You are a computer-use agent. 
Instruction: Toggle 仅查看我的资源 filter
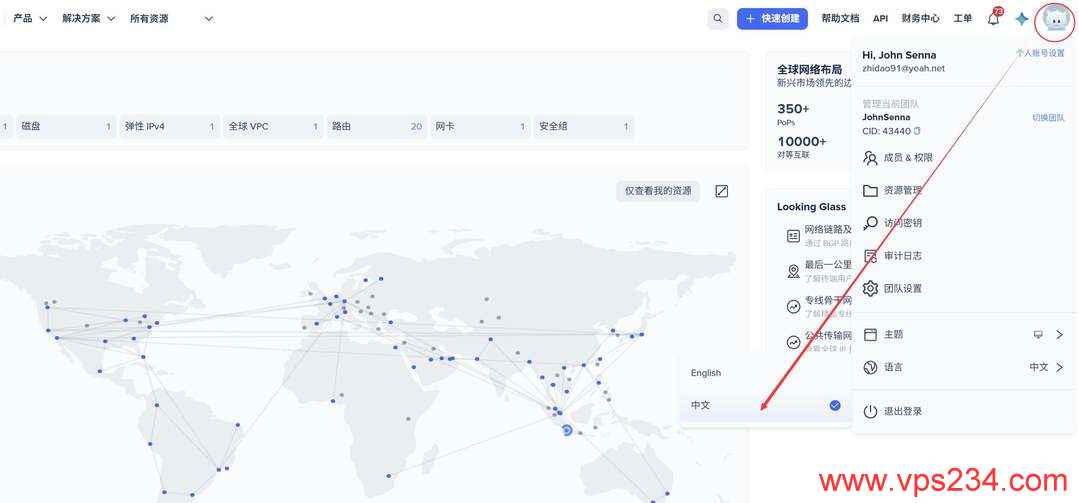[x=658, y=191]
